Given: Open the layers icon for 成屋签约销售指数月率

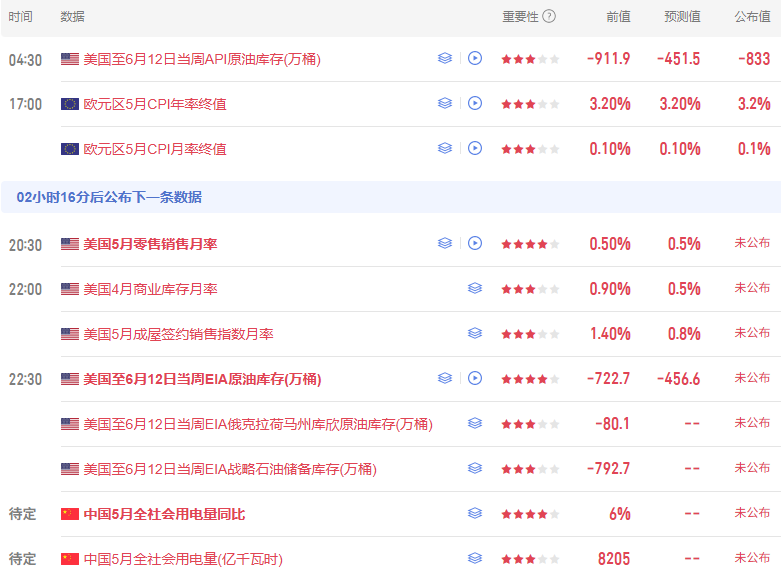Looking at the screenshot, I should point(475,333).
